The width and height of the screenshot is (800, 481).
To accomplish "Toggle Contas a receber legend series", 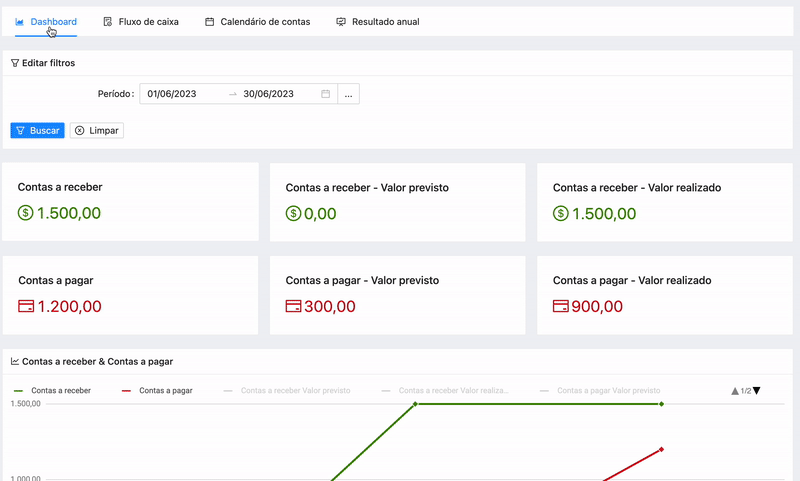I will tap(53, 391).
